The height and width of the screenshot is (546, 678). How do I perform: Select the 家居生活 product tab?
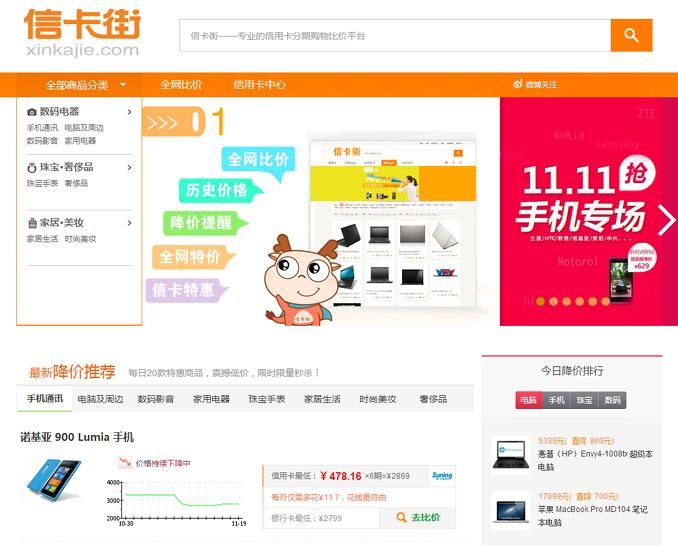[x=322, y=399]
